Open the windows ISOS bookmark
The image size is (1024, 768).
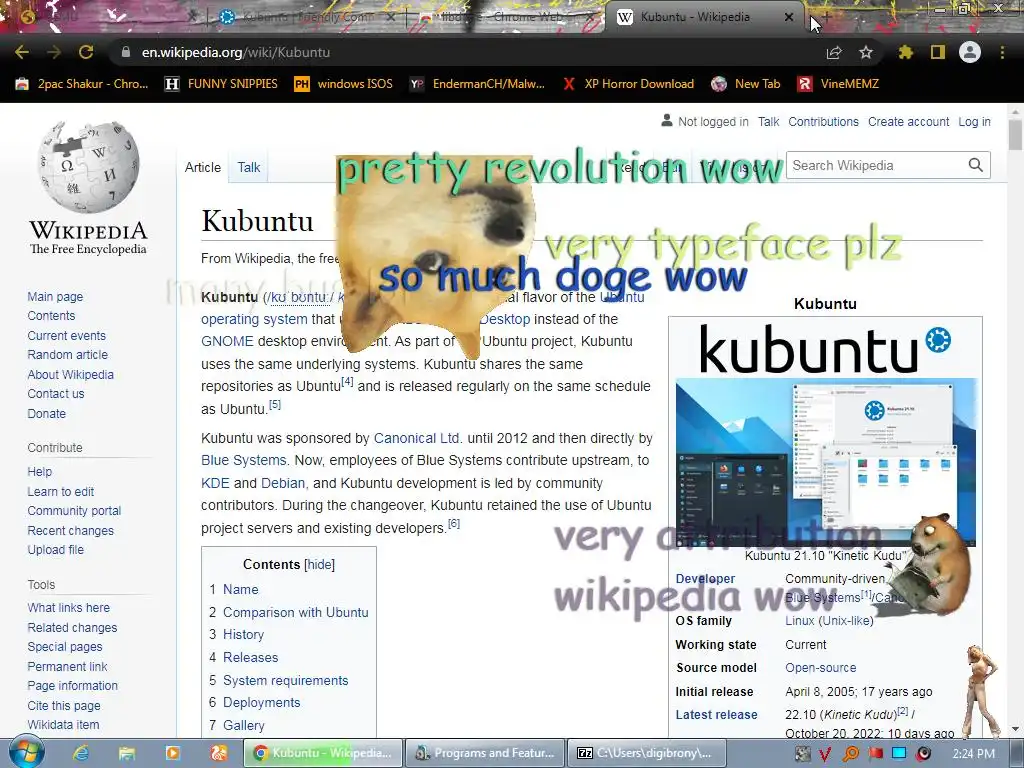[x=344, y=84]
